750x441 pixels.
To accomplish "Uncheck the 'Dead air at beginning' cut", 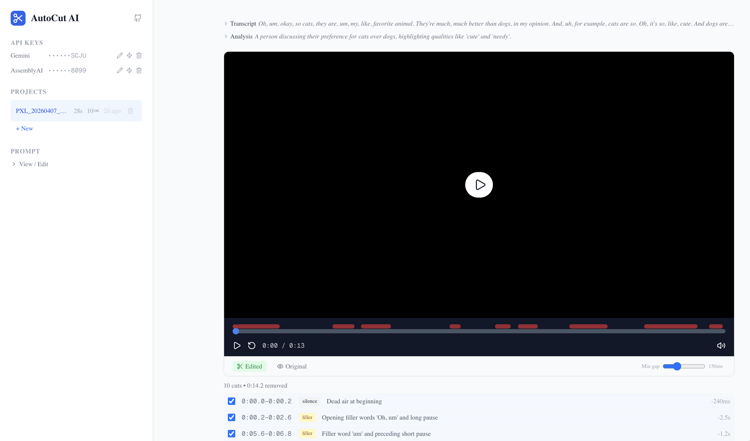I will (232, 401).
